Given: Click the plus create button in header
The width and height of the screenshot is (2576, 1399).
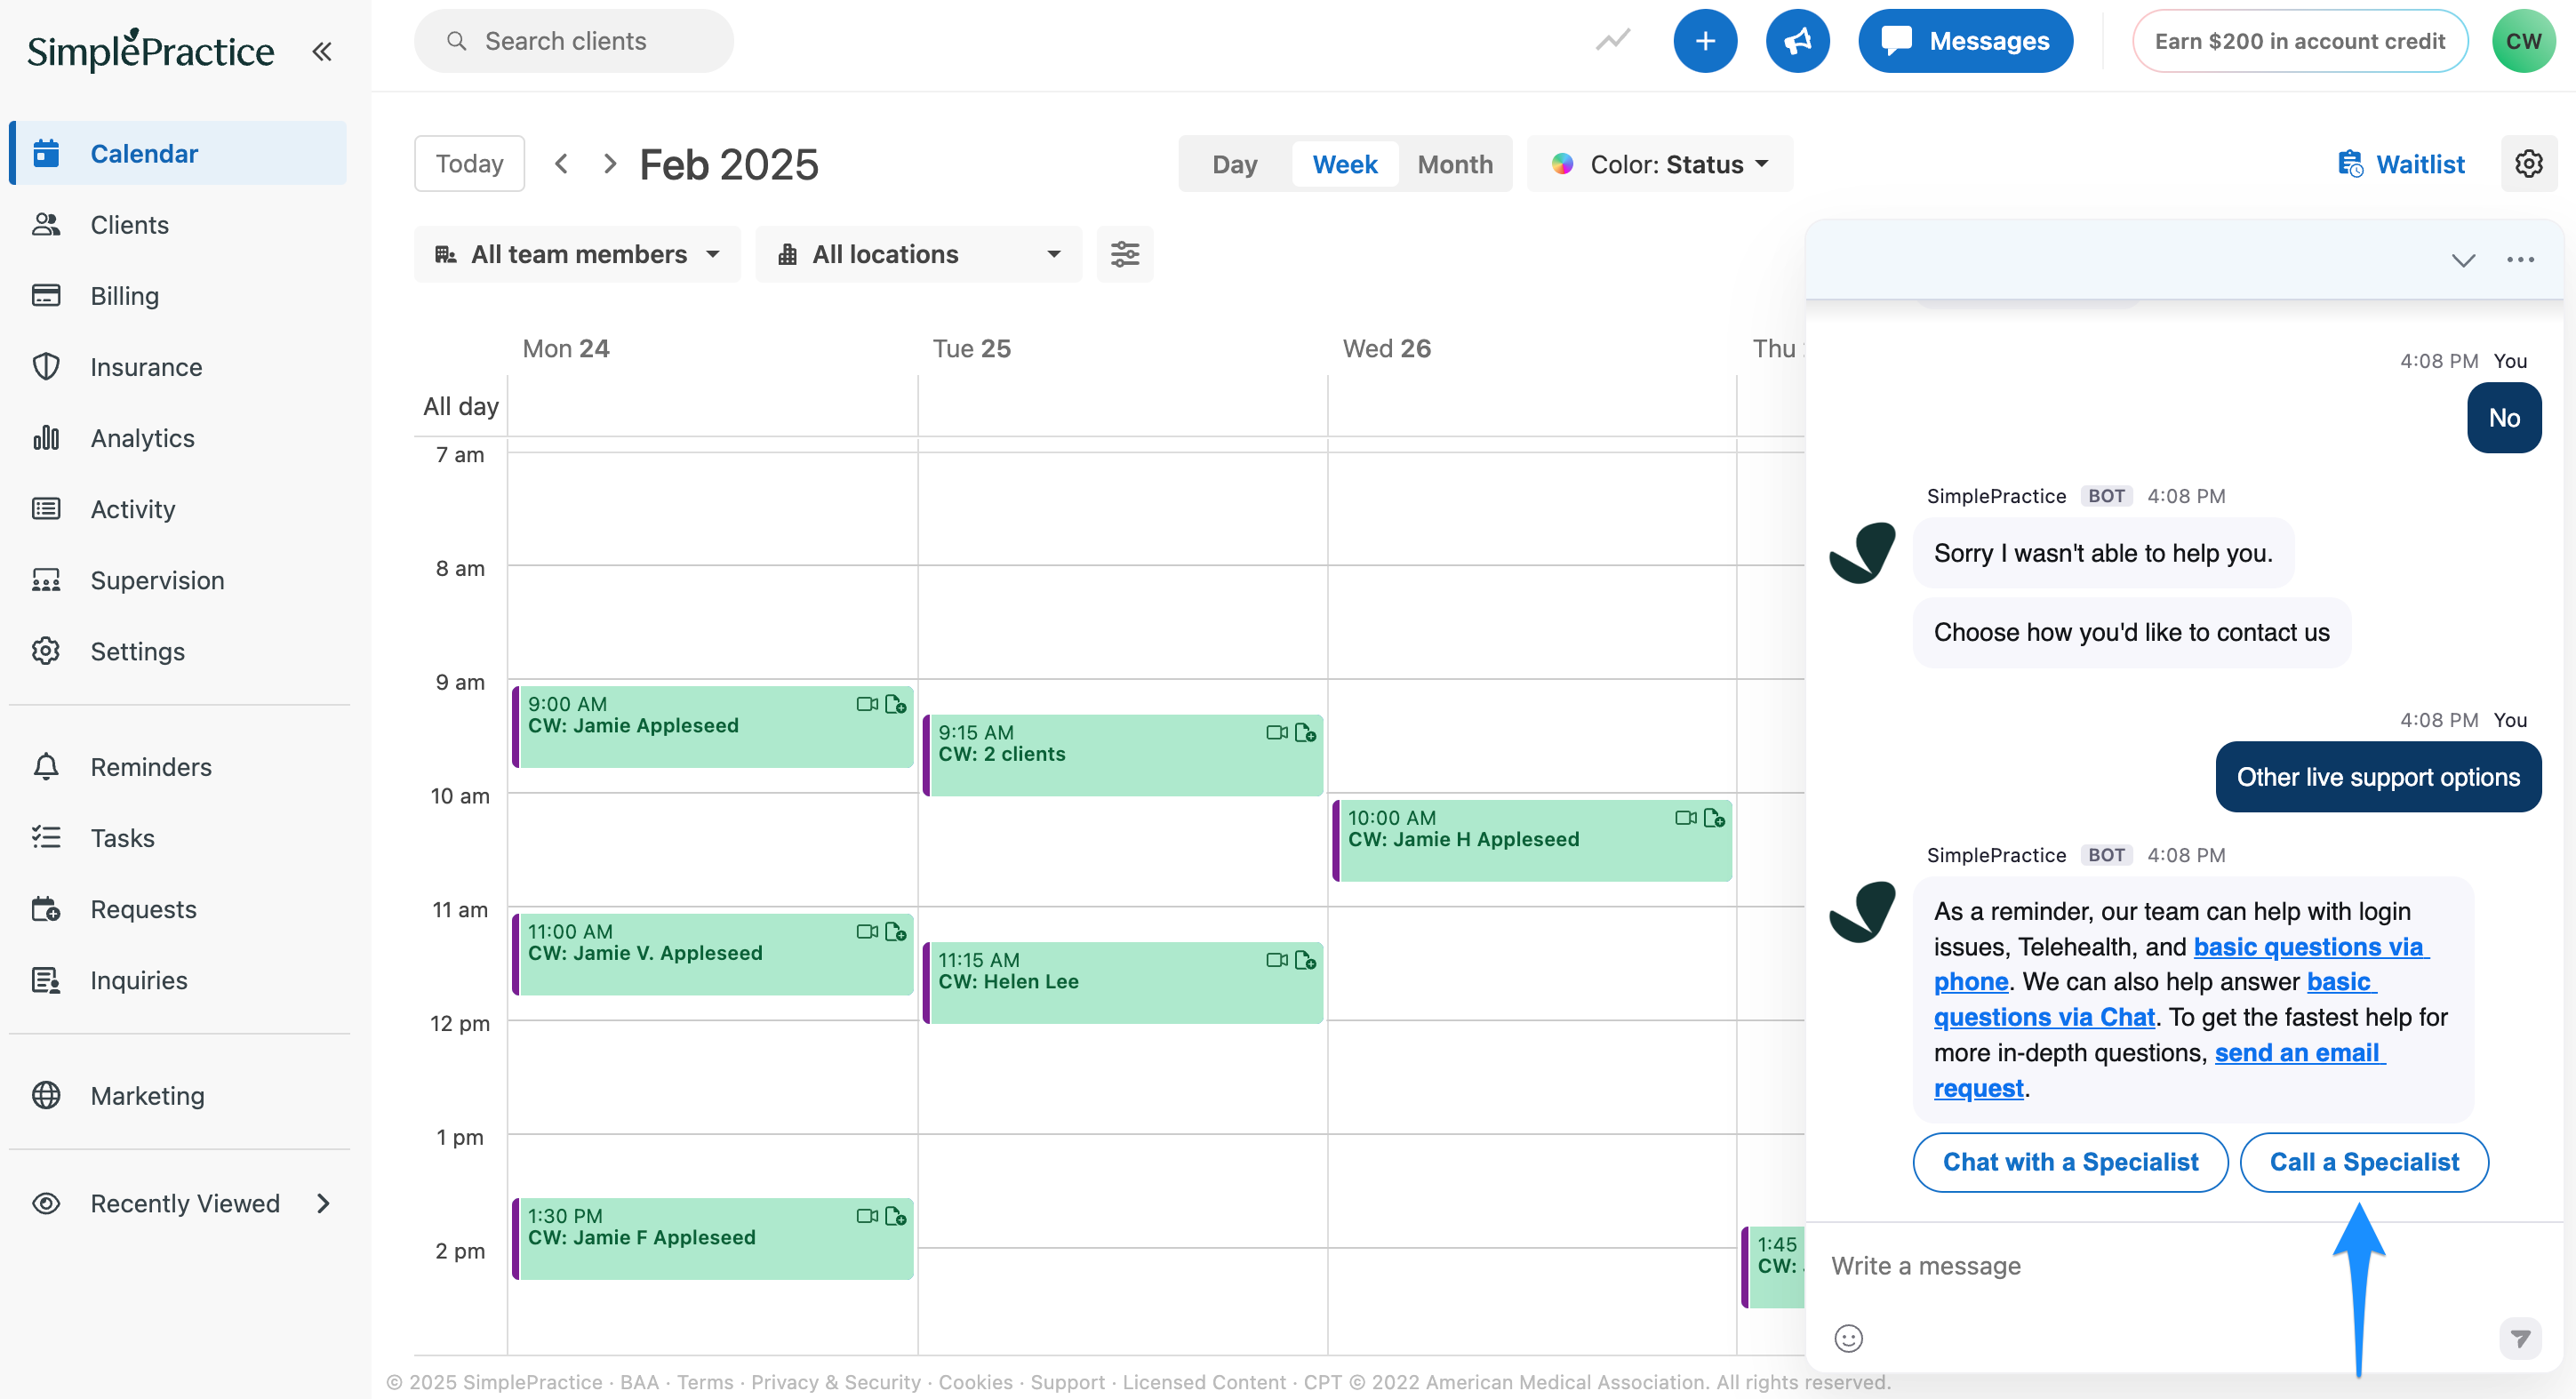Looking at the screenshot, I should pos(1705,41).
